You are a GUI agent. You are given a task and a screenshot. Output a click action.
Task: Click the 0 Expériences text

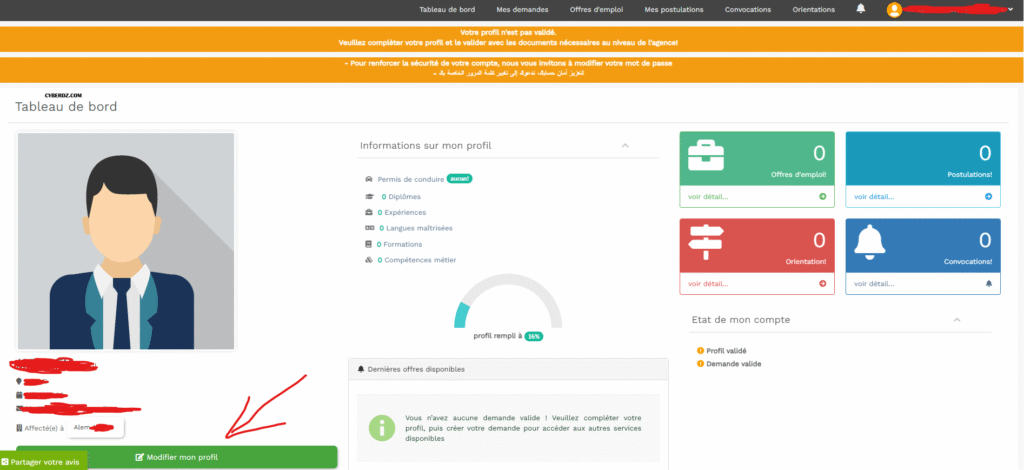[x=402, y=212]
